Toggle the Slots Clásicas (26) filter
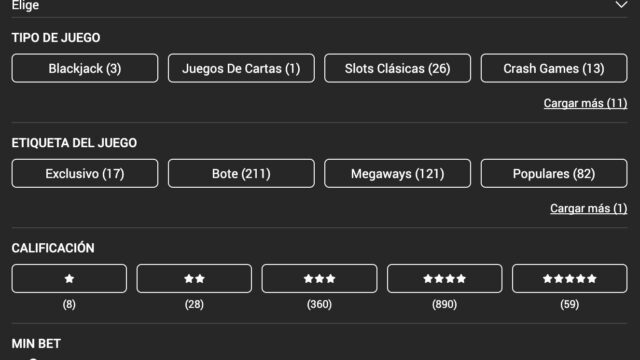 coord(398,68)
